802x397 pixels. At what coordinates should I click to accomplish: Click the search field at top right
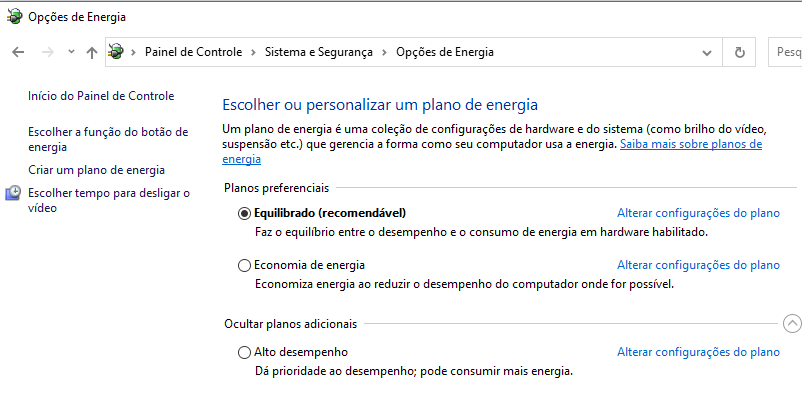coord(785,52)
